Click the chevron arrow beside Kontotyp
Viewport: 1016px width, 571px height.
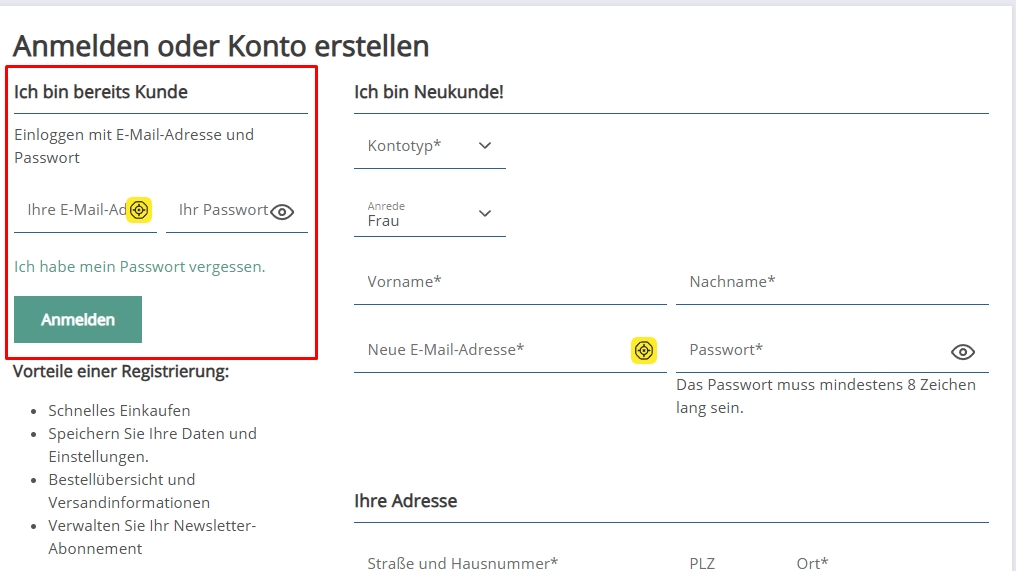pos(485,146)
